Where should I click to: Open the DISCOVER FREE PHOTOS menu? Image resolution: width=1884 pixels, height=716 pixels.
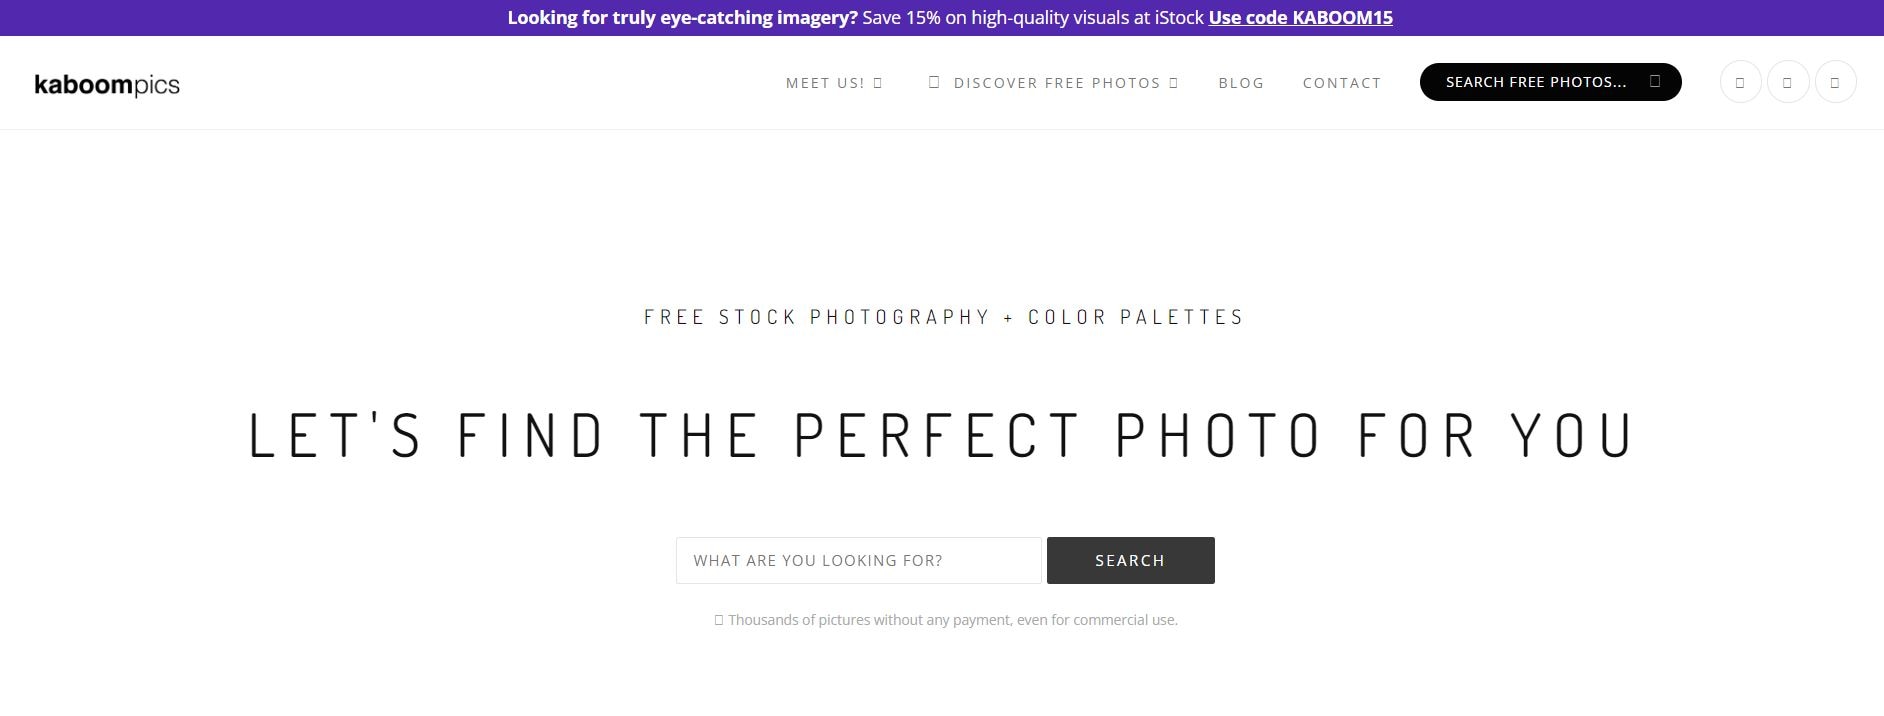pyautogui.click(x=1056, y=83)
